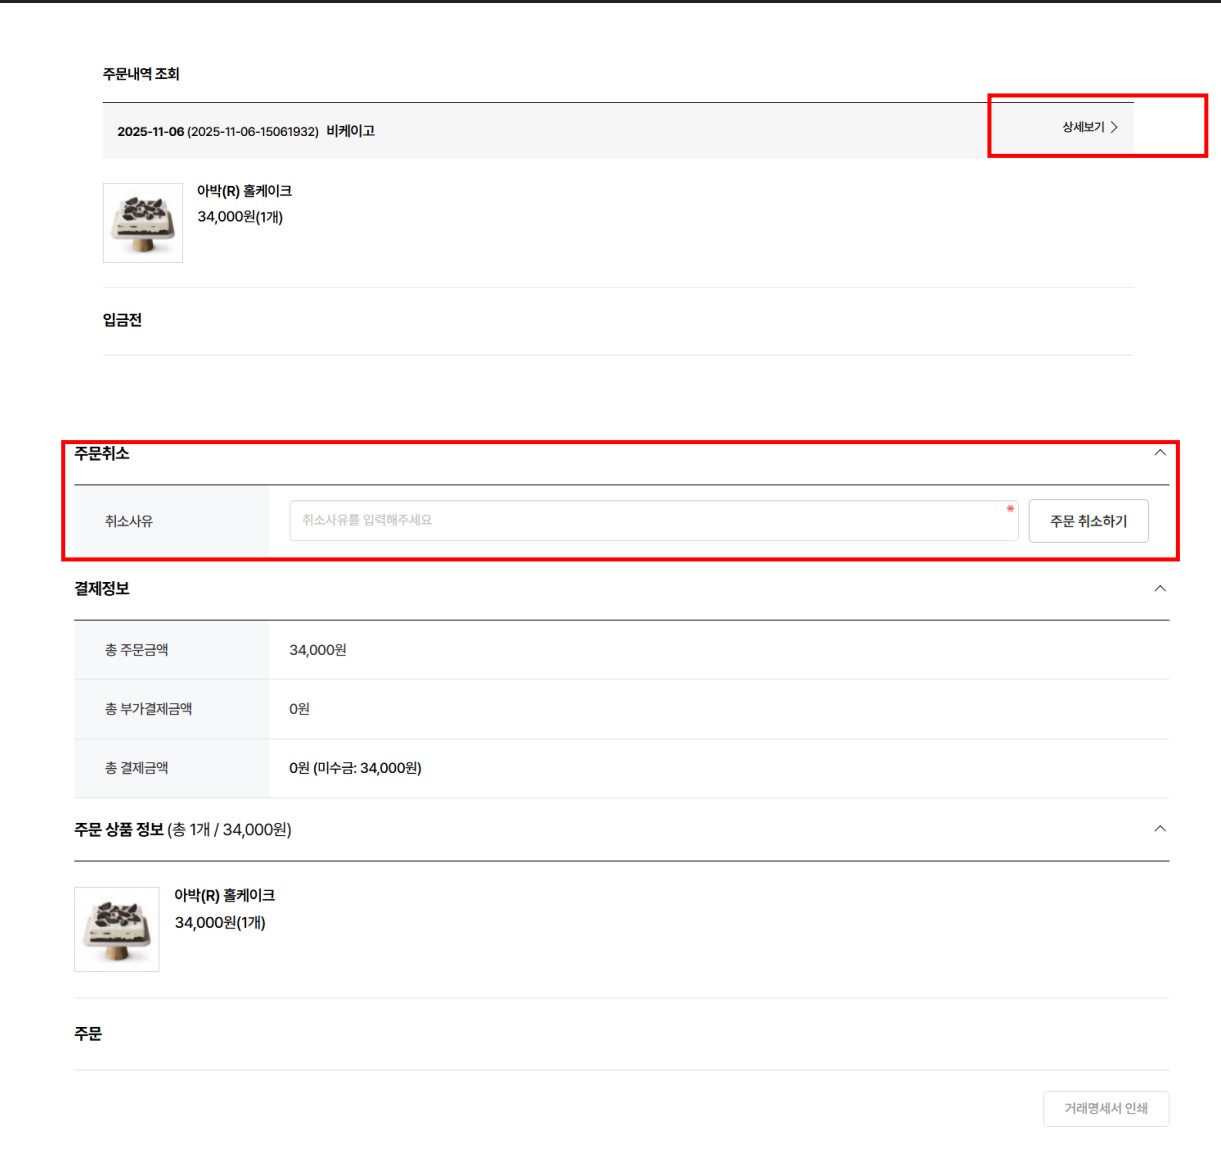Click the 결제정보 section heading
Viewport: 1221px width, 1150px height.
102,589
